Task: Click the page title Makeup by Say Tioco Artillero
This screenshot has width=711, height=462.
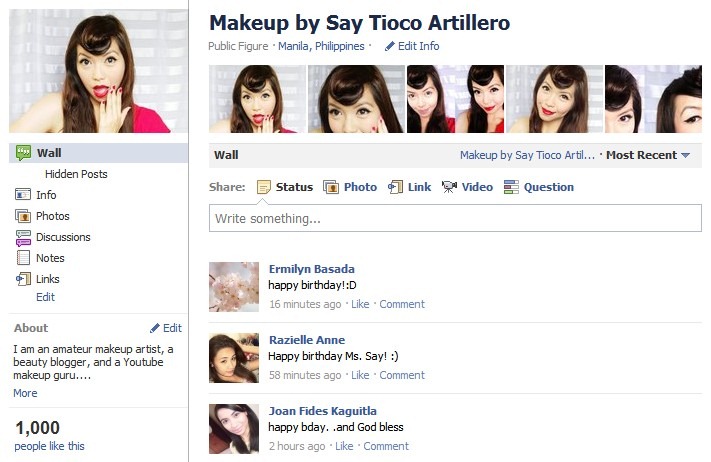Action: (360, 23)
